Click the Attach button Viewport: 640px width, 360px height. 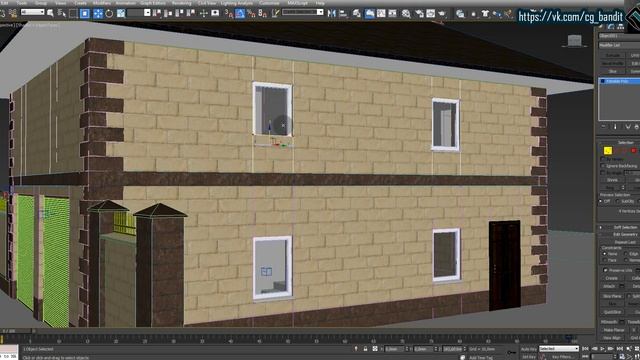point(609,286)
